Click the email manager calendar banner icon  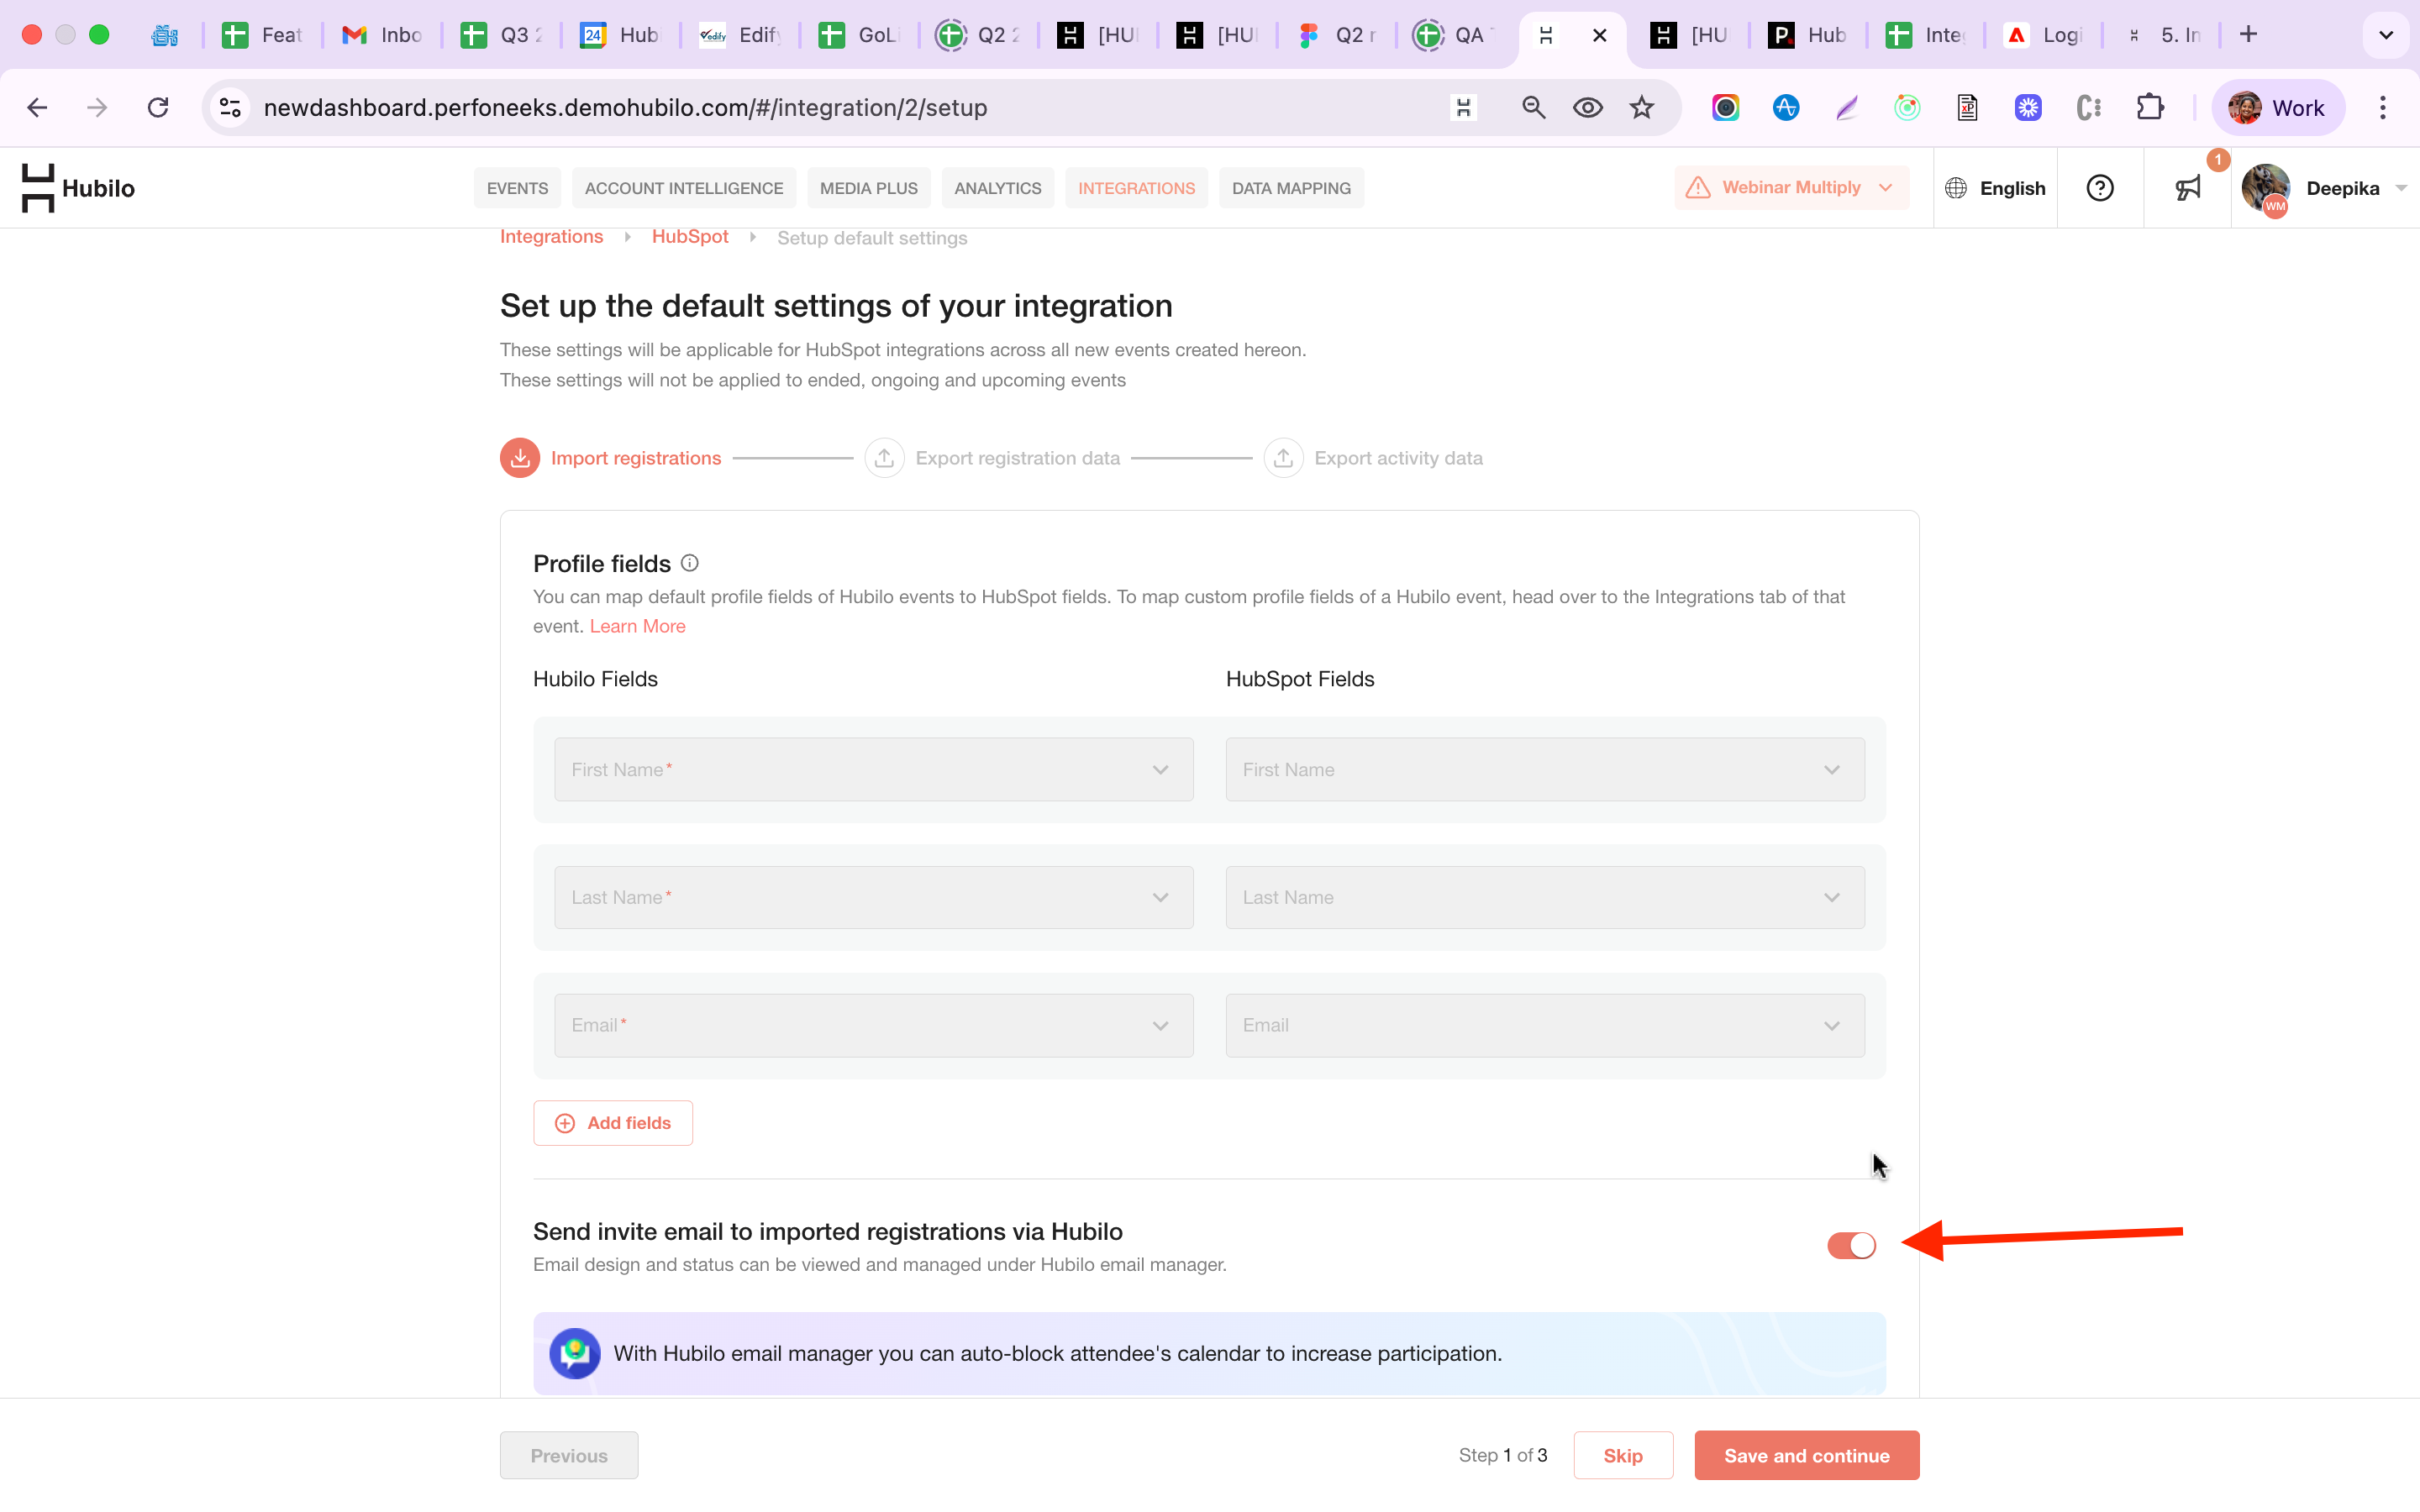575,1353
